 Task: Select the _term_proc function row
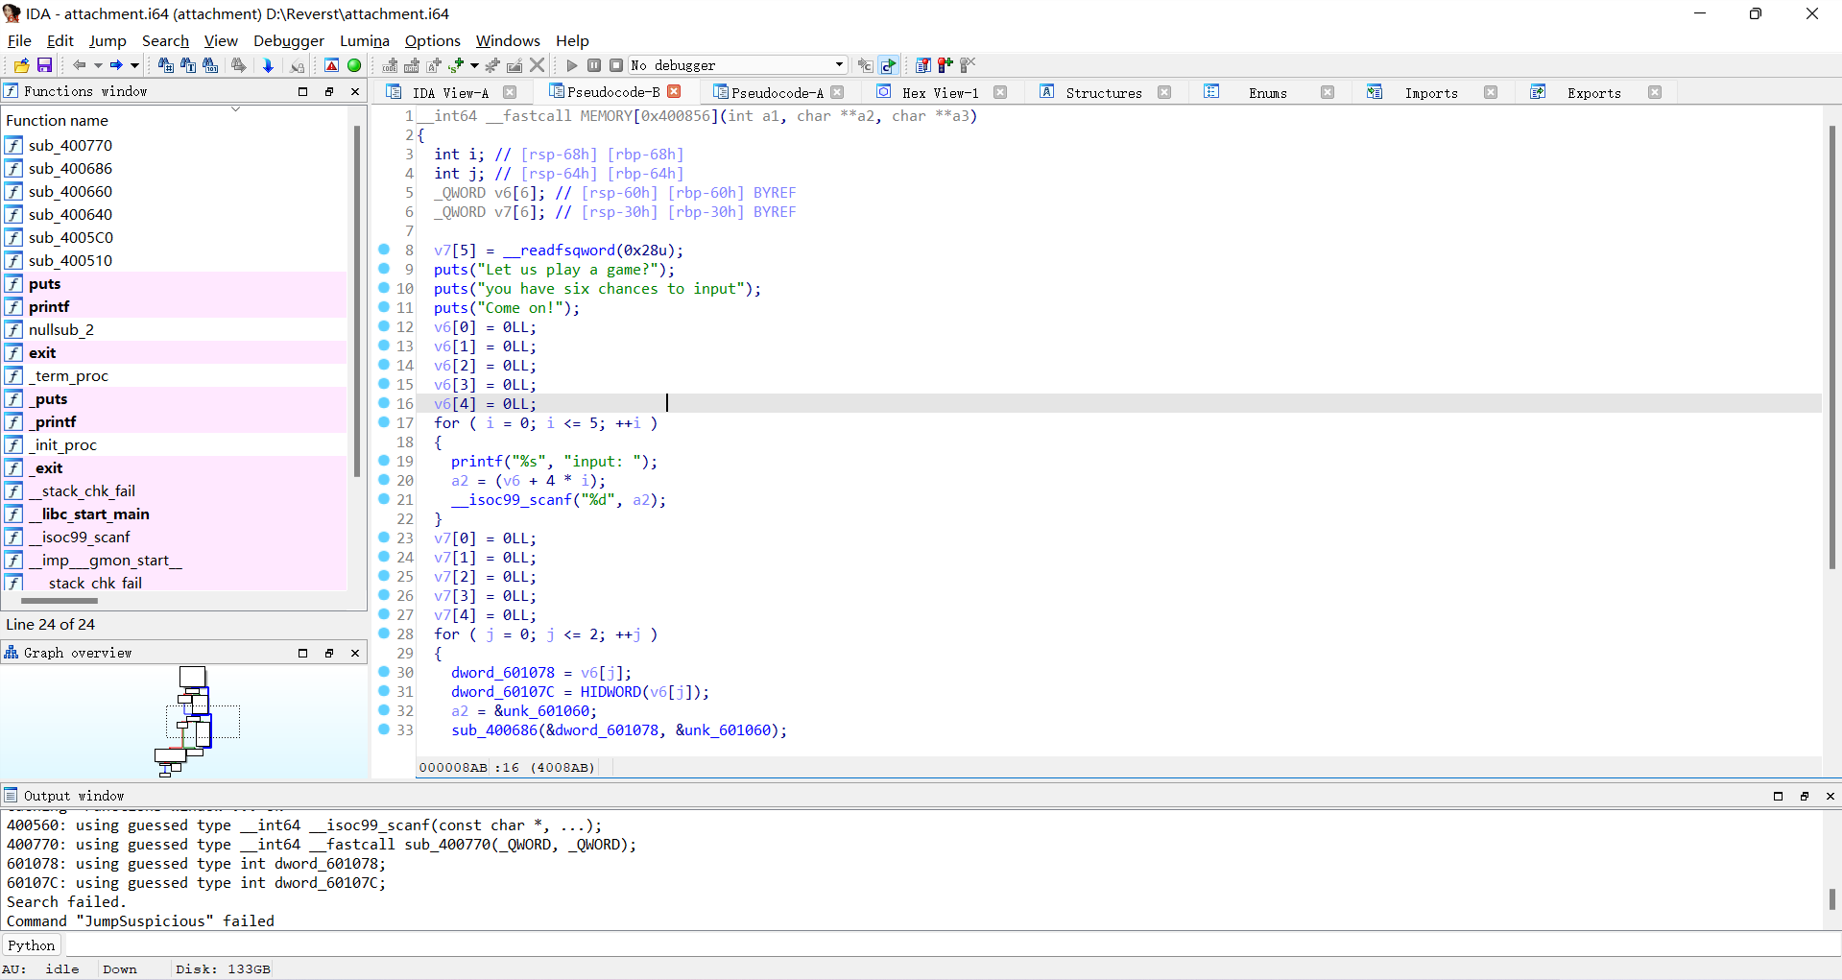[x=175, y=375]
